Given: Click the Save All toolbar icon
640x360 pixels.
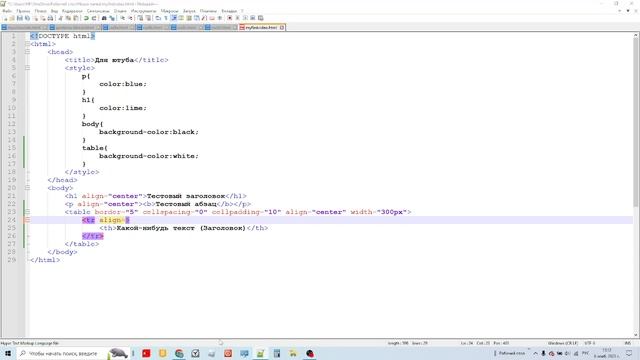Looking at the screenshot, I should click(27, 18).
